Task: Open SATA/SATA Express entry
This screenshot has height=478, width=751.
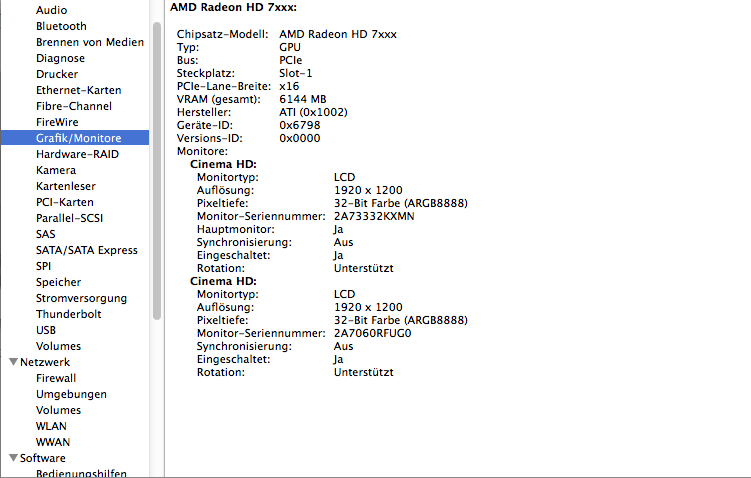Action: [87, 250]
